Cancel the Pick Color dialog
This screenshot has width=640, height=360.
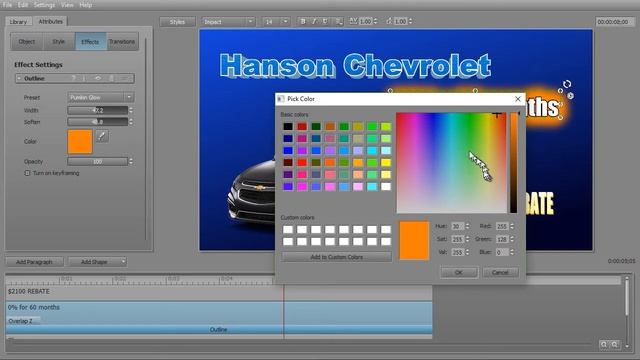click(x=500, y=272)
